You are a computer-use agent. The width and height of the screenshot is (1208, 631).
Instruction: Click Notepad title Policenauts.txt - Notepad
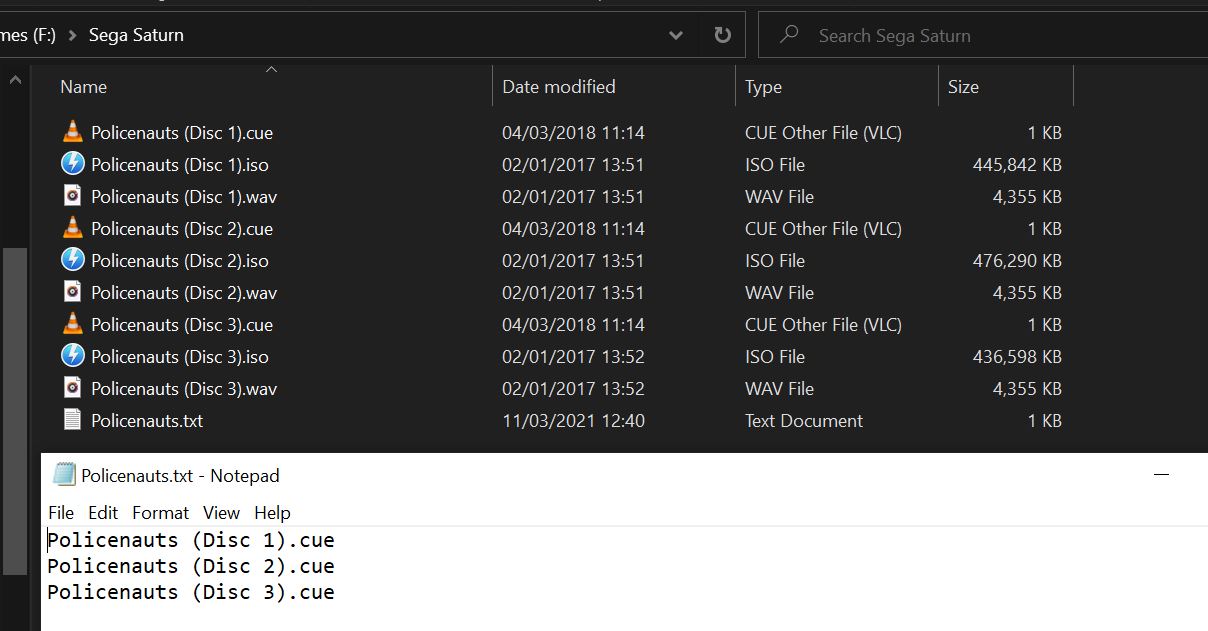(x=180, y=475)
